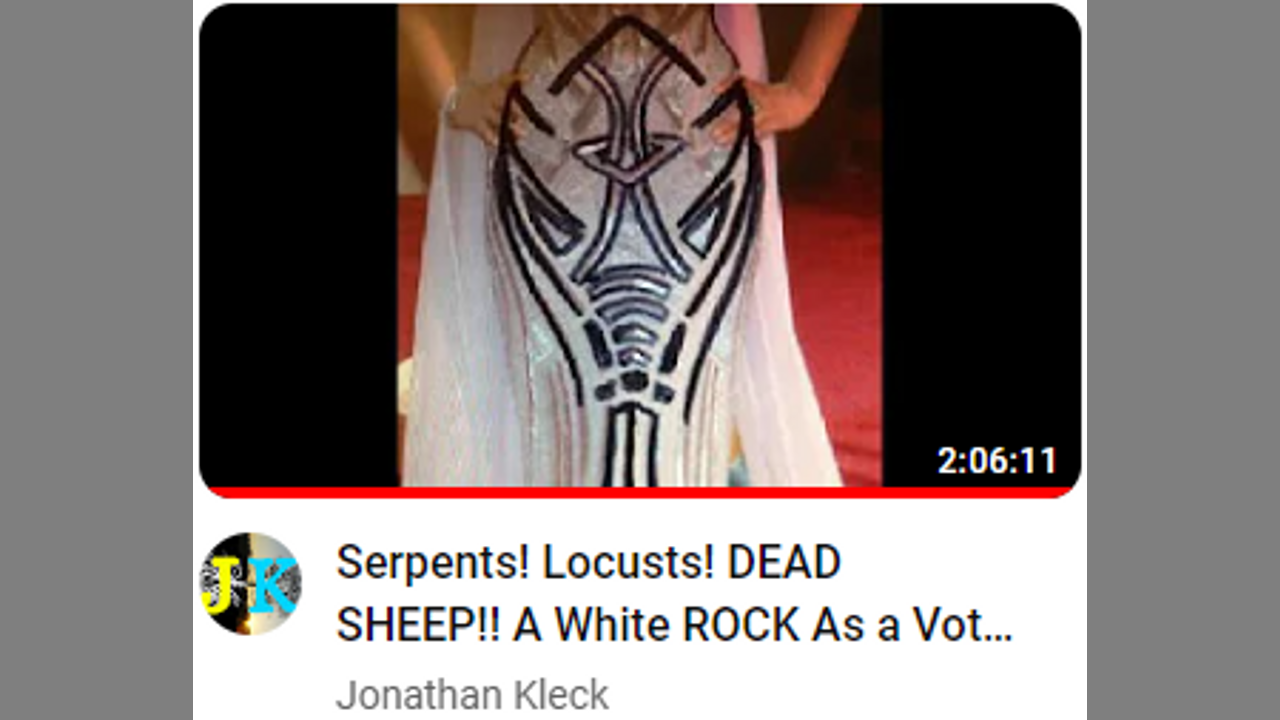Click the black right pillar of the thumbnail
1280x720 pixels.
point(981,225)
